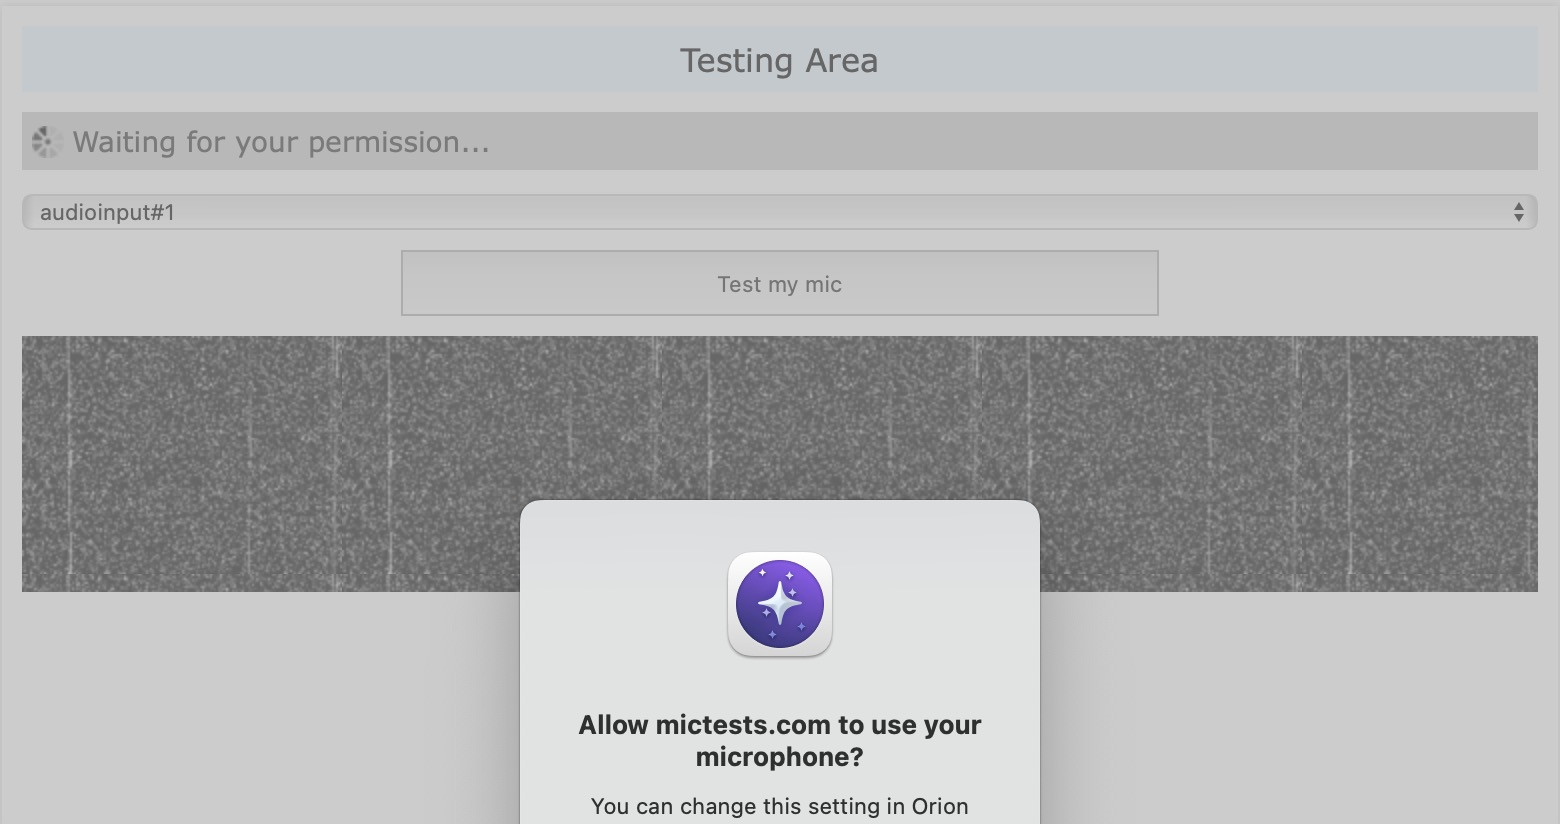The height and width of the screenshot is (824, 1560).
Task: Open the audioinput#1 device dropdown
Action: tap(779, 212)
